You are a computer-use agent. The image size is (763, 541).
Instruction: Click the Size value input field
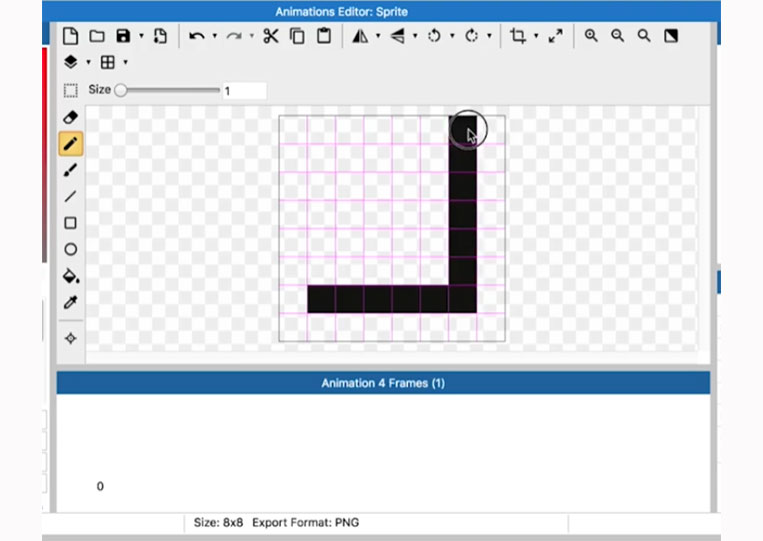[x=245, y=90]
